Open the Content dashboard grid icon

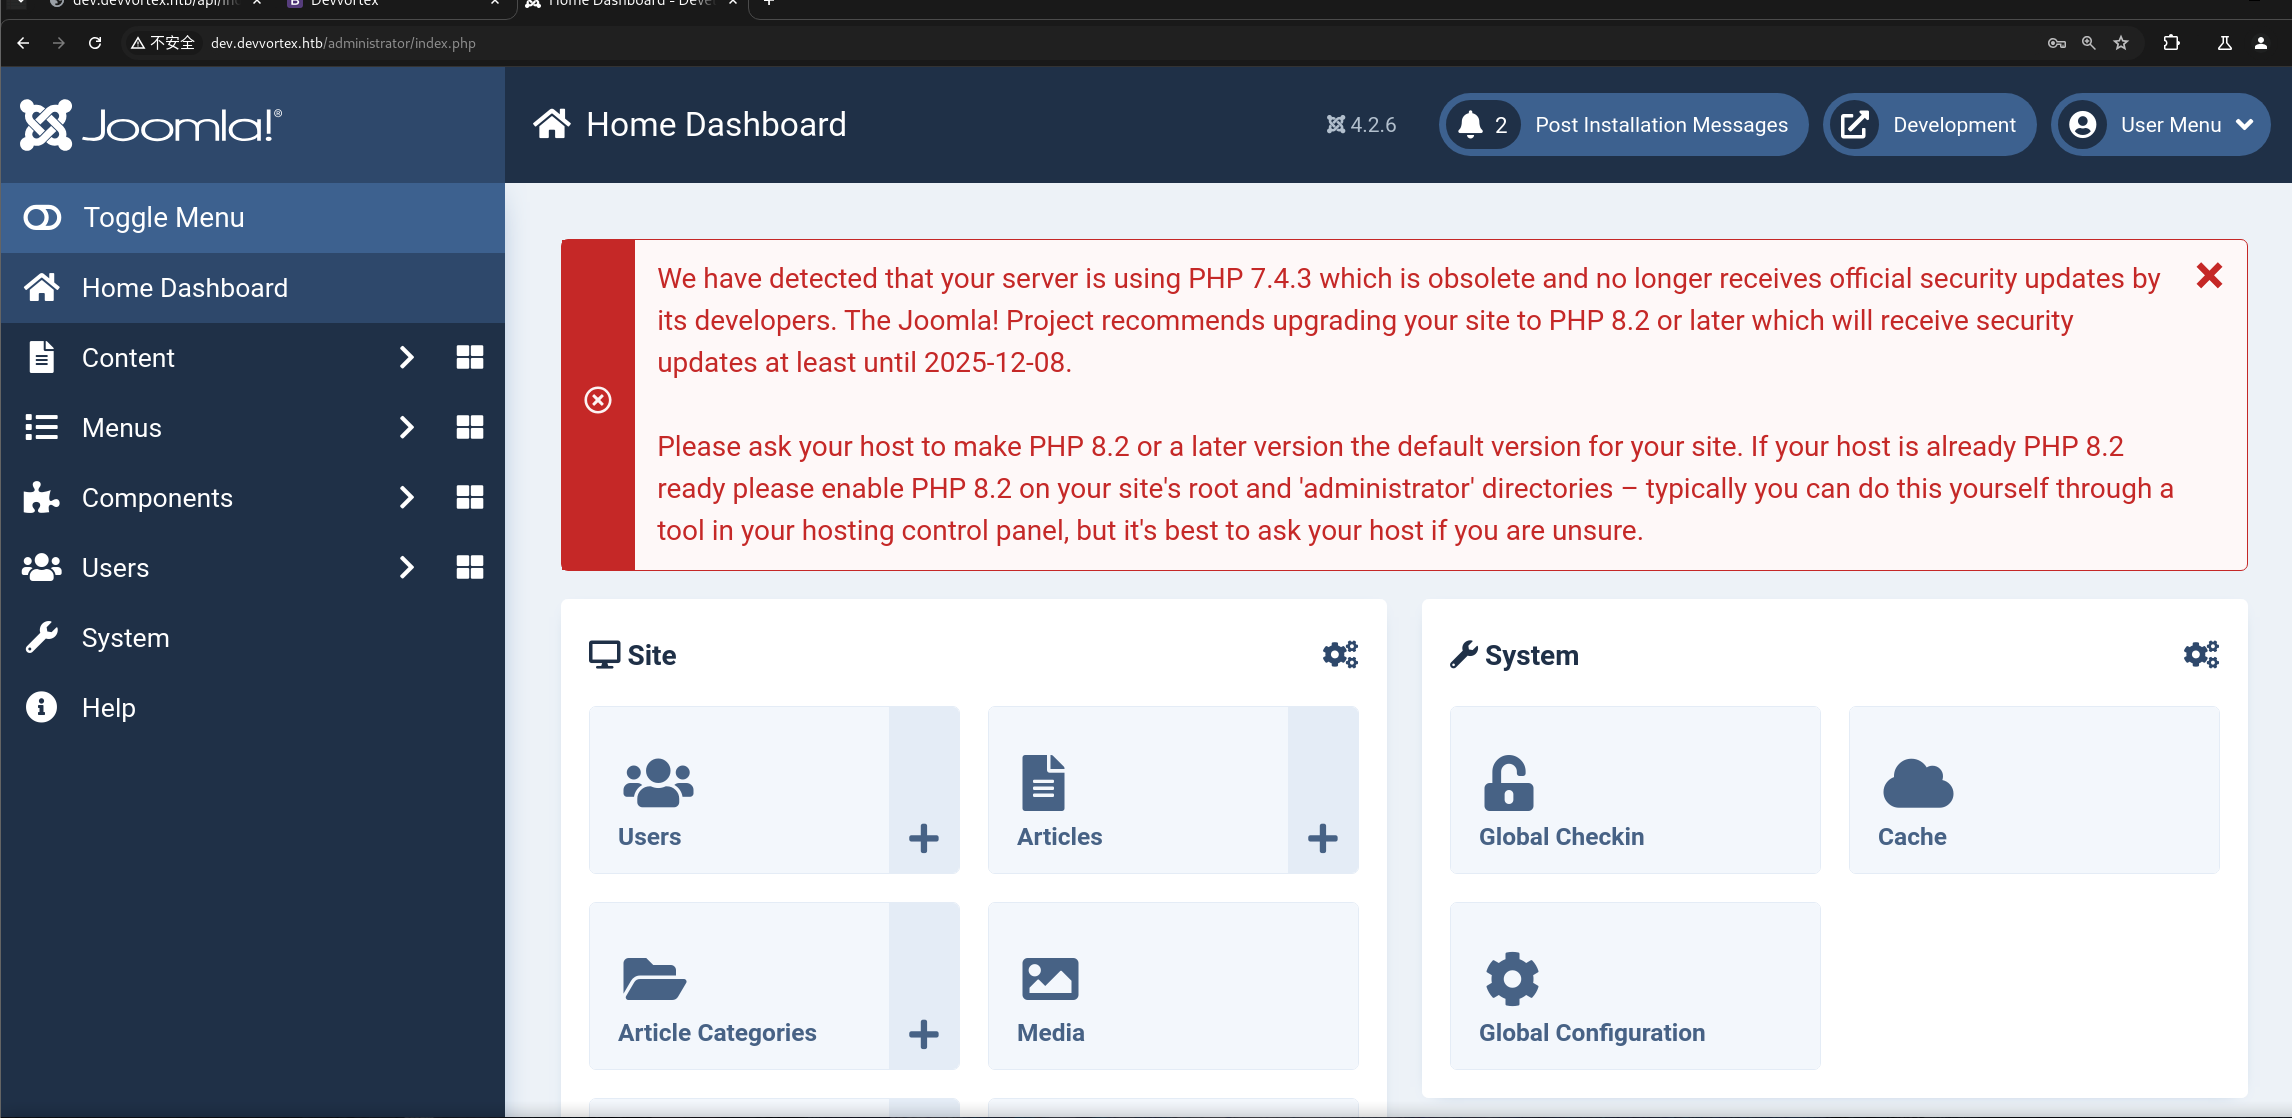469,358
